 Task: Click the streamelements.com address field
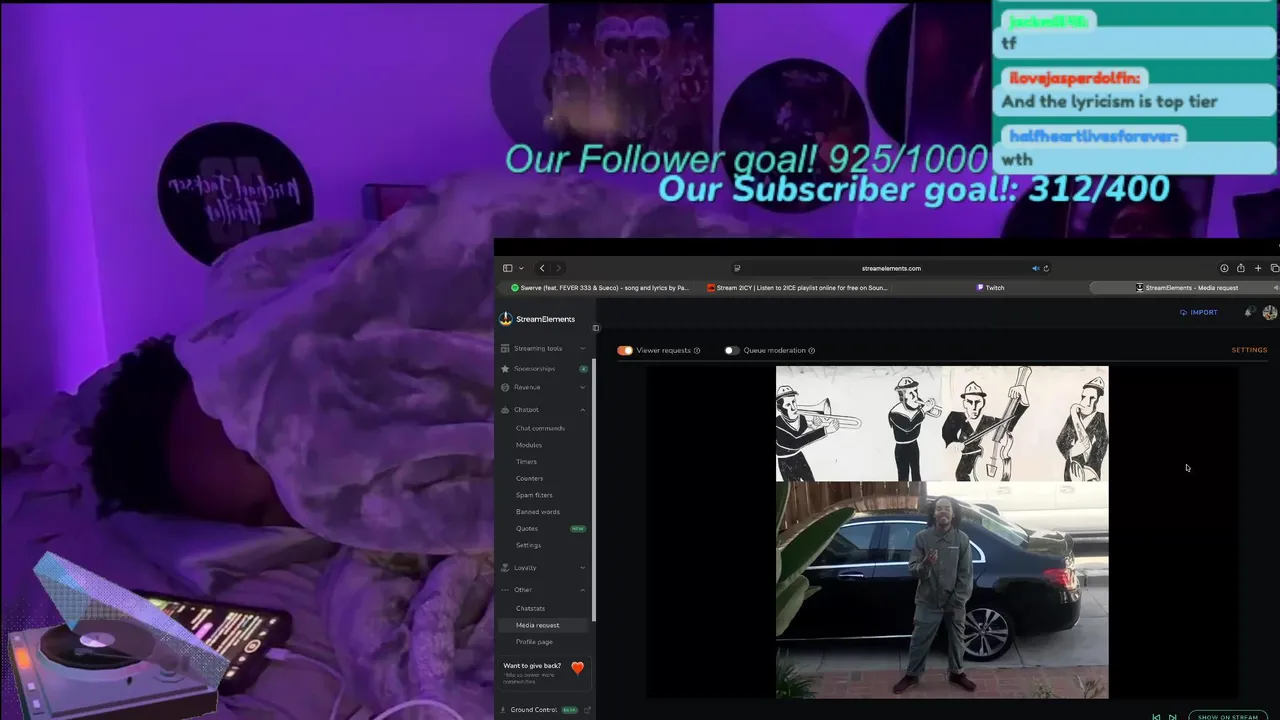pyautogui.click(x=891, y=268)
